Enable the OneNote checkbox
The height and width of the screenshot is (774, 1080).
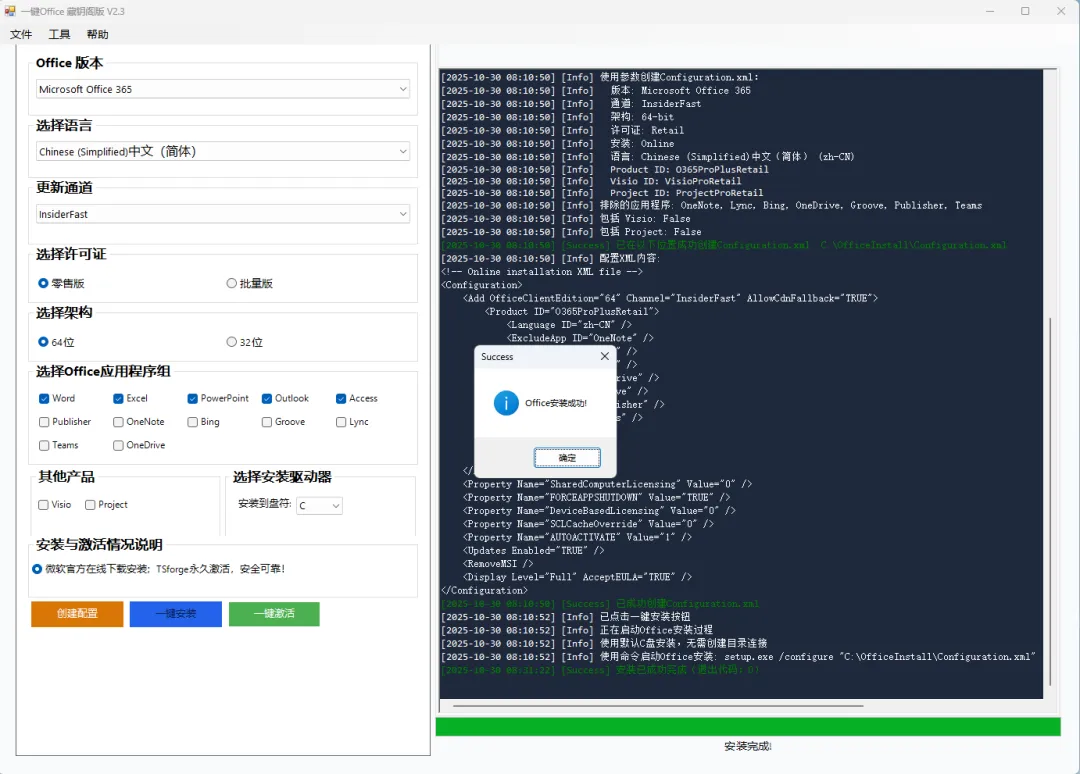(x=118, y=422)
